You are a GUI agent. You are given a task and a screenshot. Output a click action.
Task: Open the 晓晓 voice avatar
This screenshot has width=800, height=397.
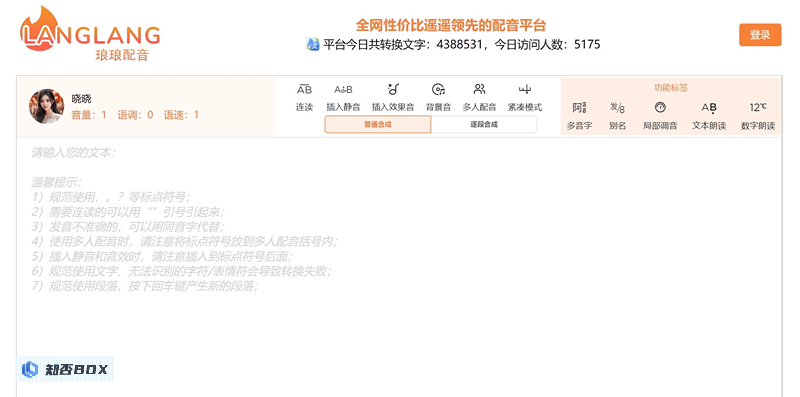tap(46, 106)
